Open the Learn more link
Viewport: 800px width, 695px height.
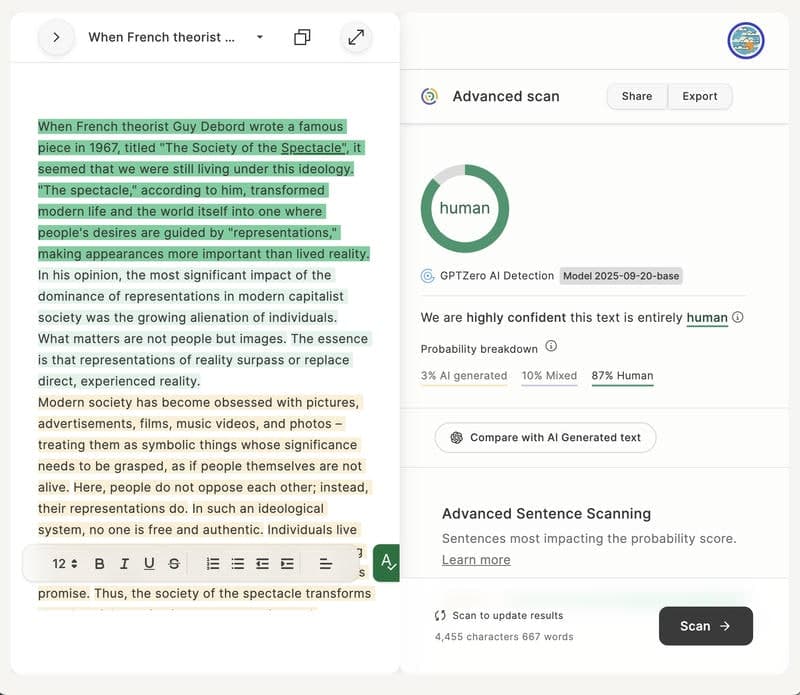(476, 560)
